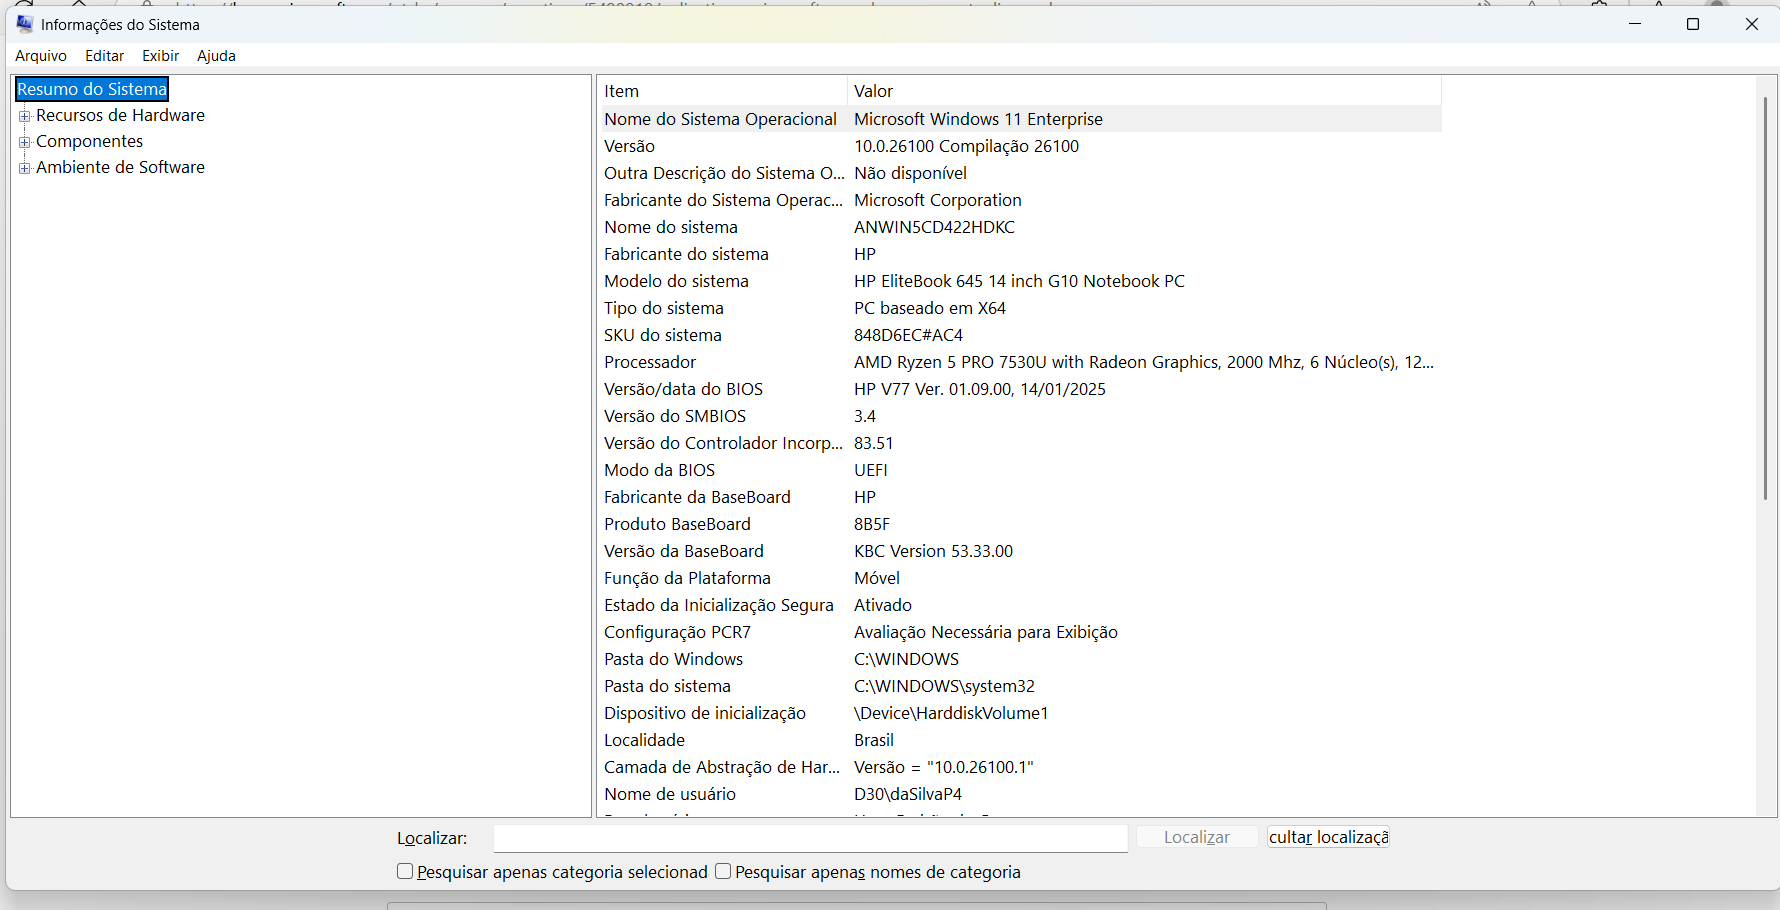Select Modelo do sistema row
The width and height of the screenshot is (1780, 910).
(1021, 281)
